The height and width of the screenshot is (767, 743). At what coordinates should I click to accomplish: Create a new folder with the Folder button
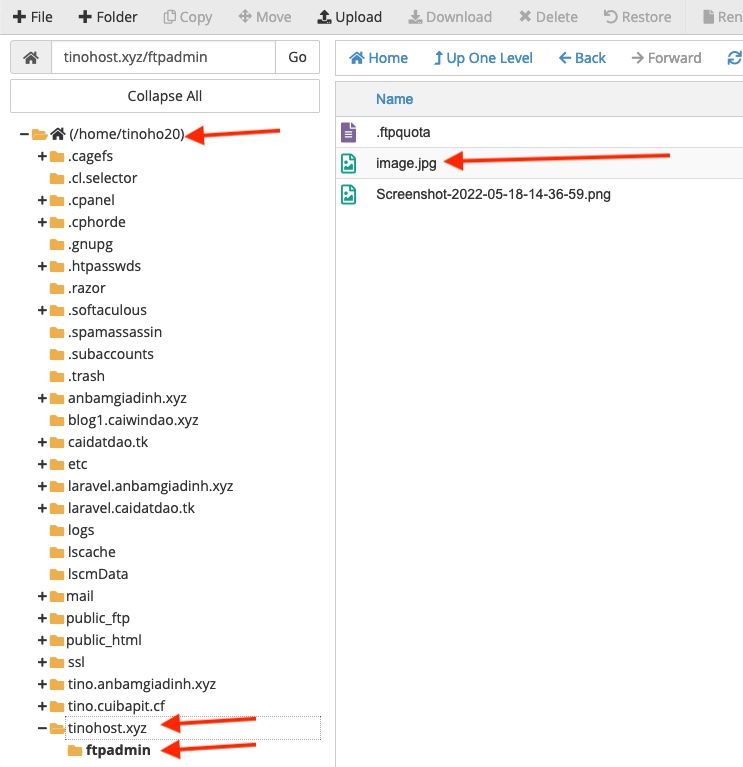pyautogui.click(x=108, y=17)
